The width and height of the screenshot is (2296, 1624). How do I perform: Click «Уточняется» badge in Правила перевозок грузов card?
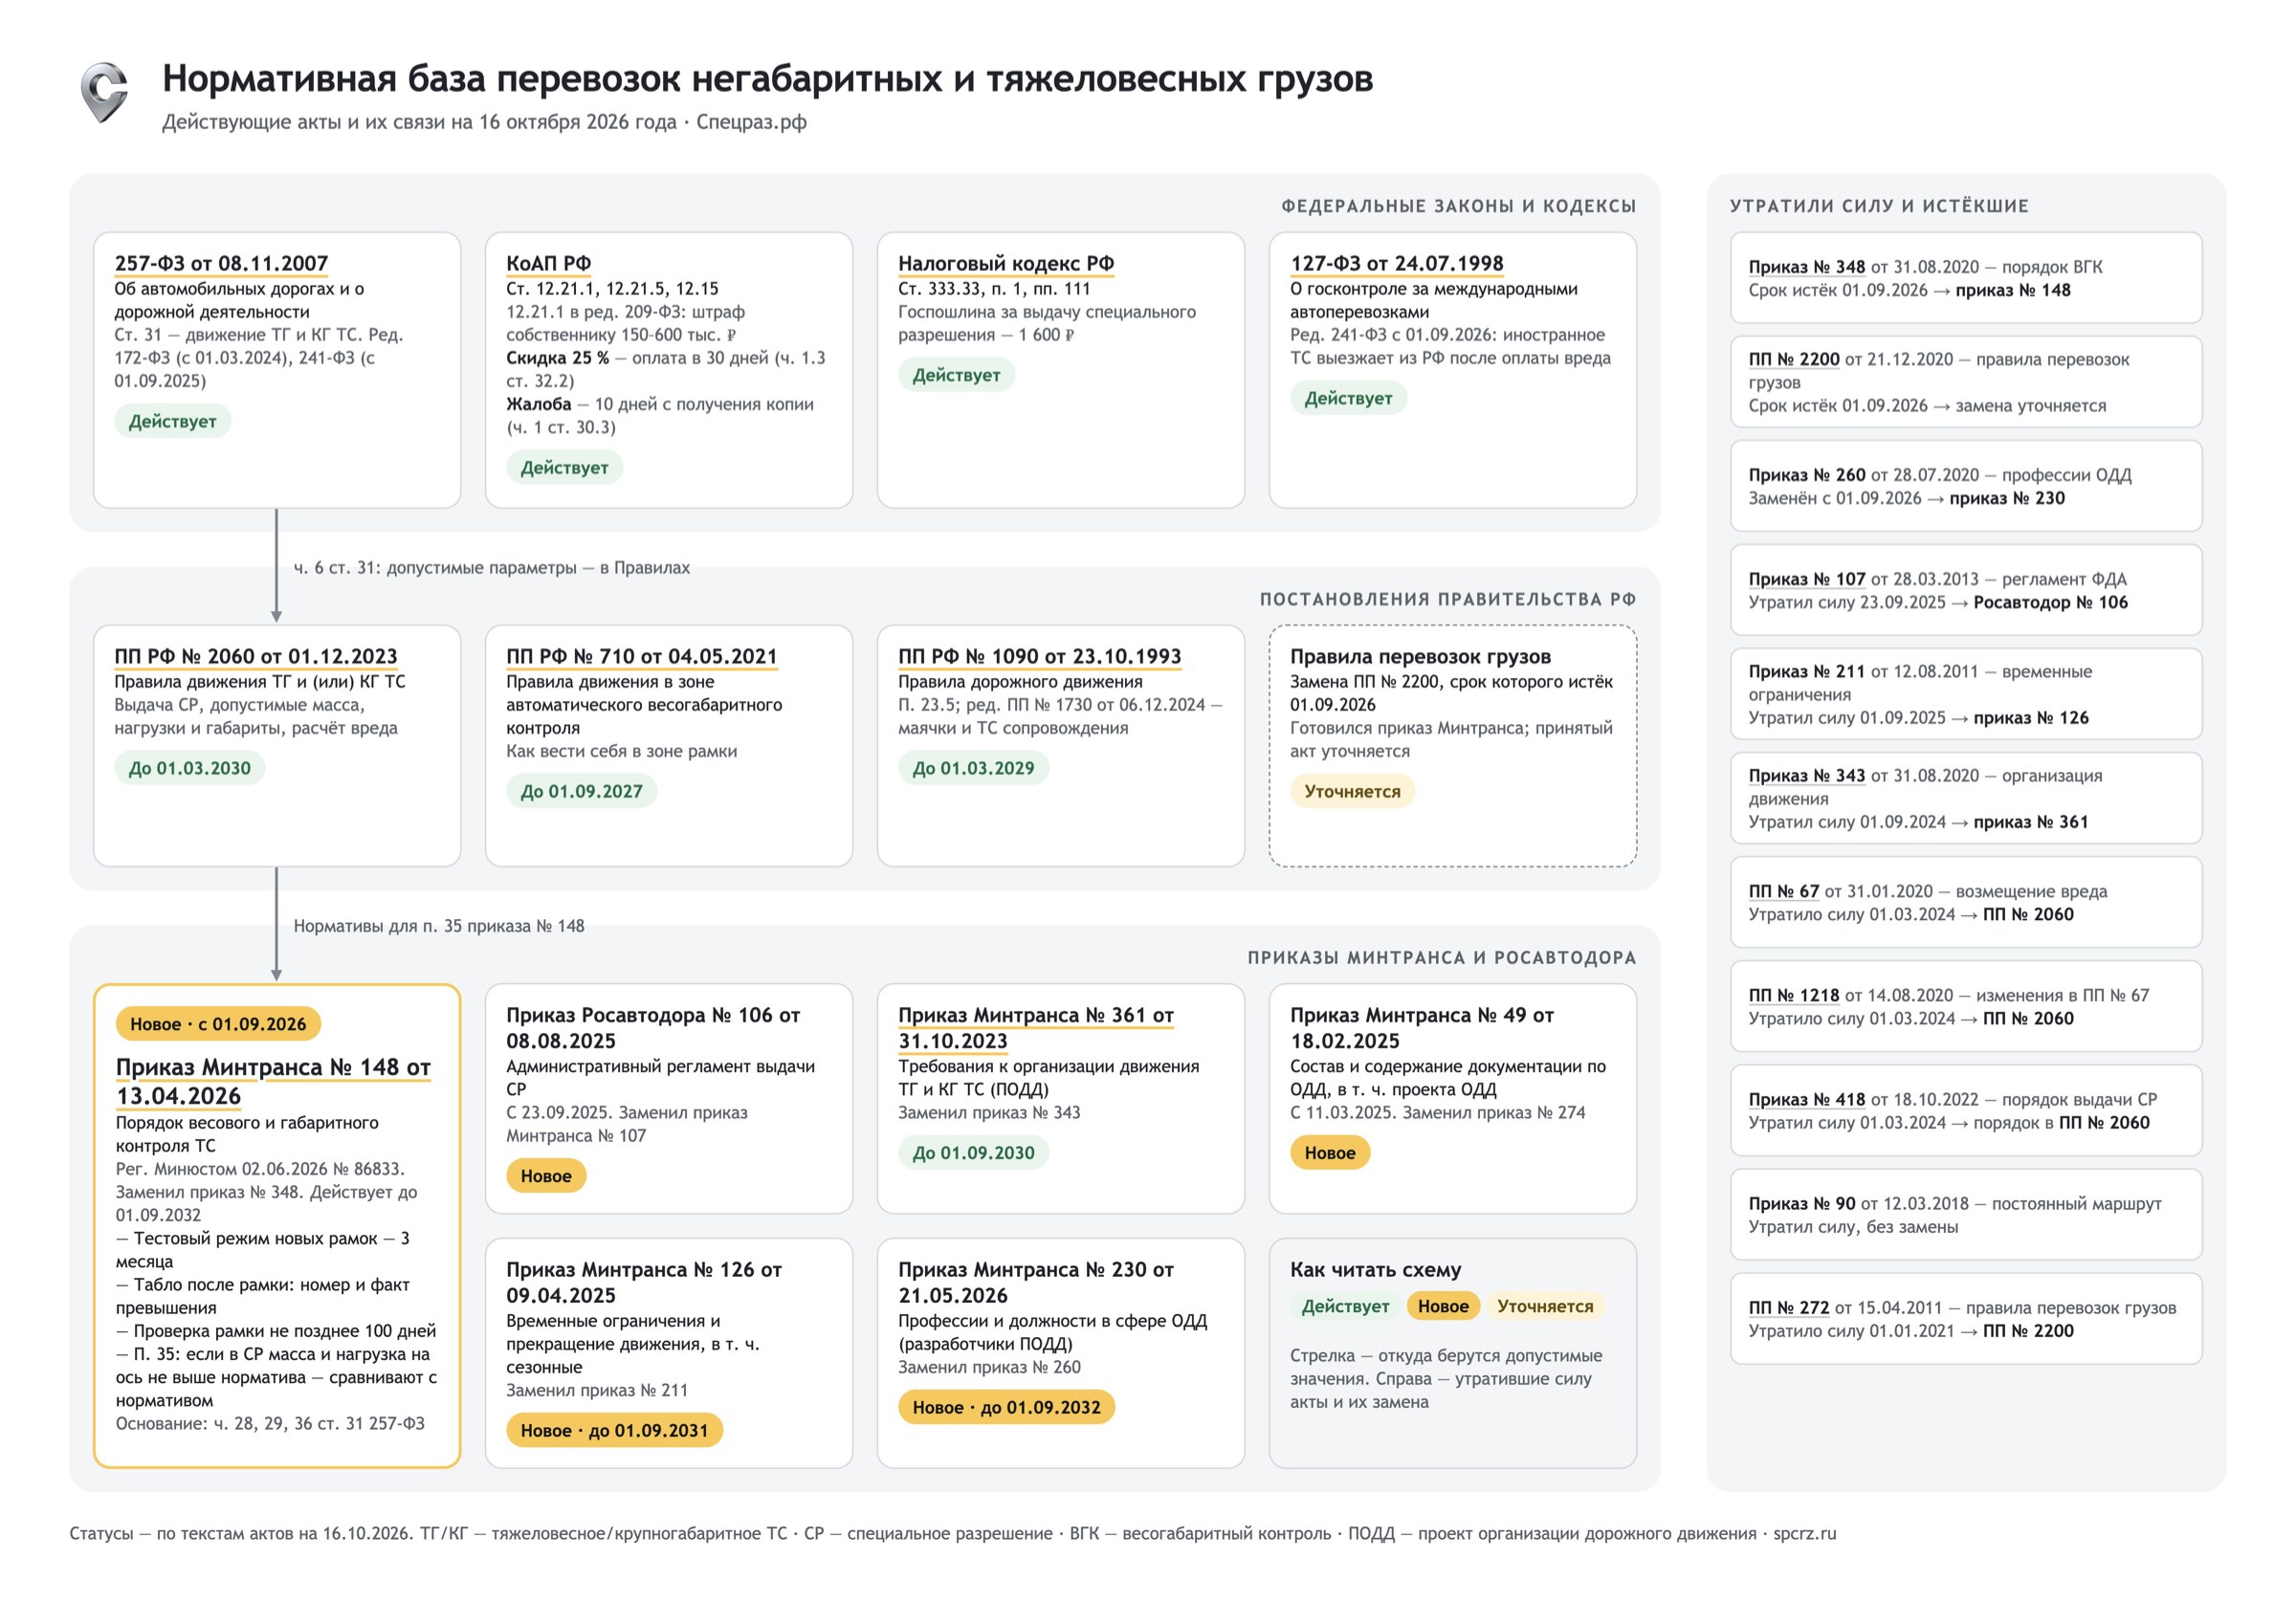pos(1352,791)
